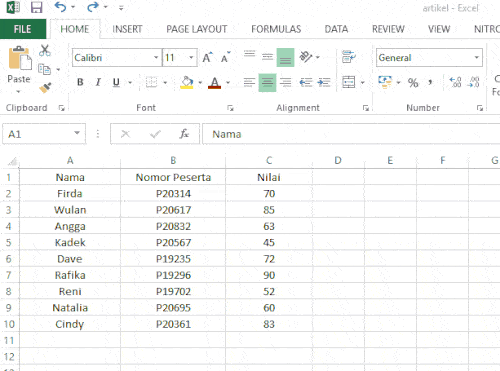Screen dimensions: 500x371
Task: Switch to the INSERT tab
Action: pos(127,29)
